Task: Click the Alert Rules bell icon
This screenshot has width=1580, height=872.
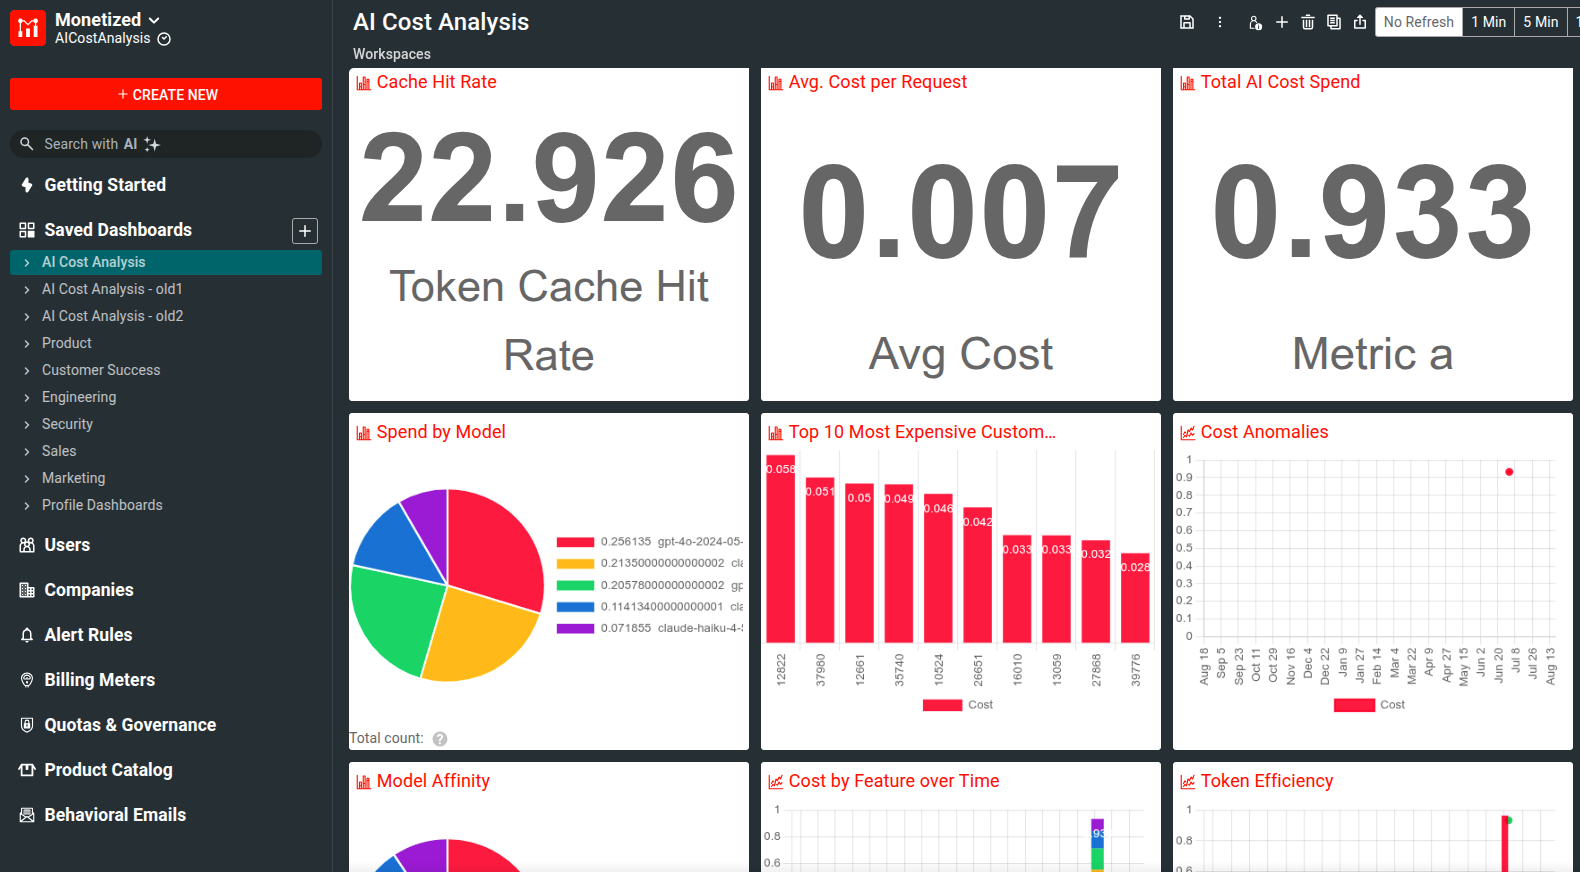Action: [27, 635]
